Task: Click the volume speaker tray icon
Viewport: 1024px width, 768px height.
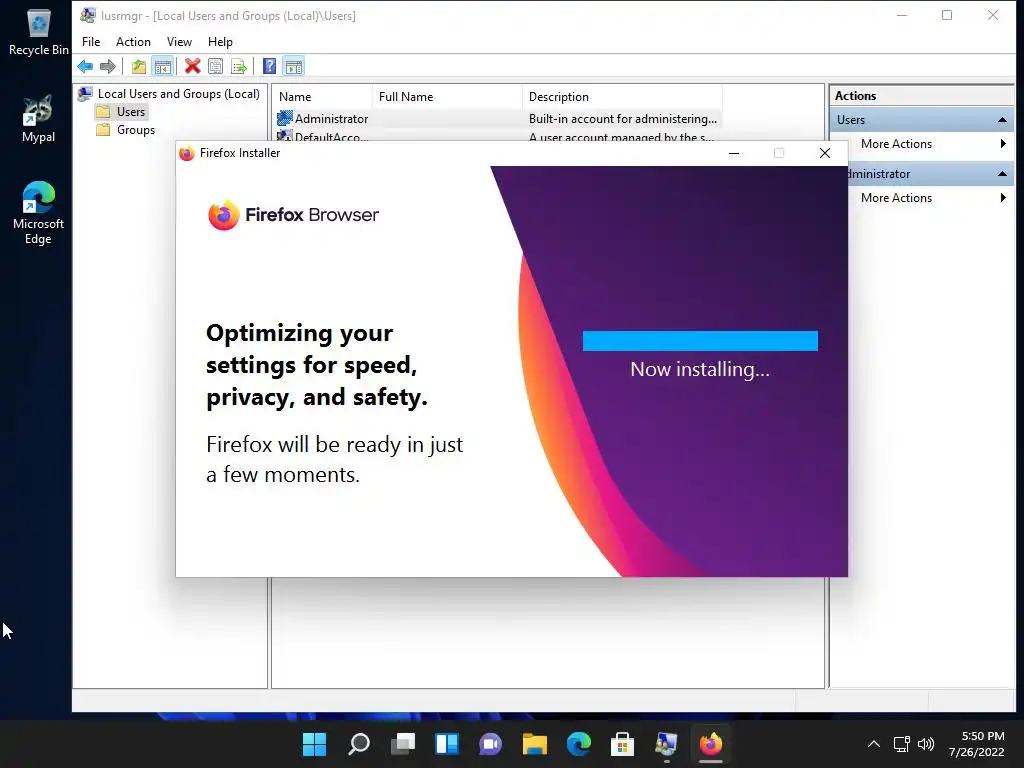Action: point(925,744)
